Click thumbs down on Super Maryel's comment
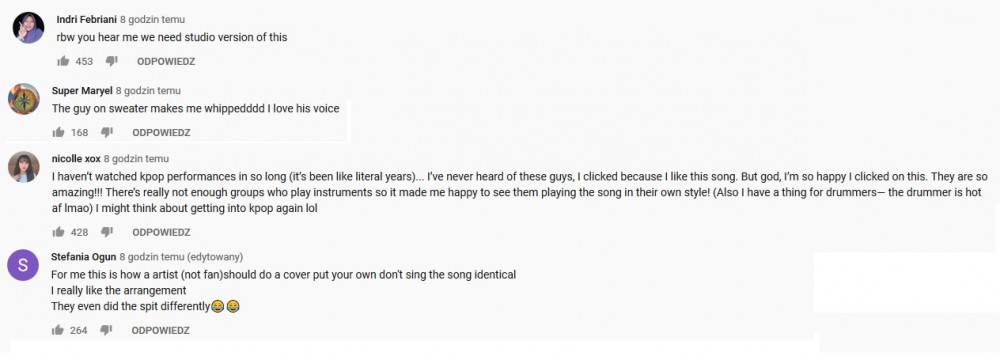Screen dimensions: 1000x360 (107, 132)
